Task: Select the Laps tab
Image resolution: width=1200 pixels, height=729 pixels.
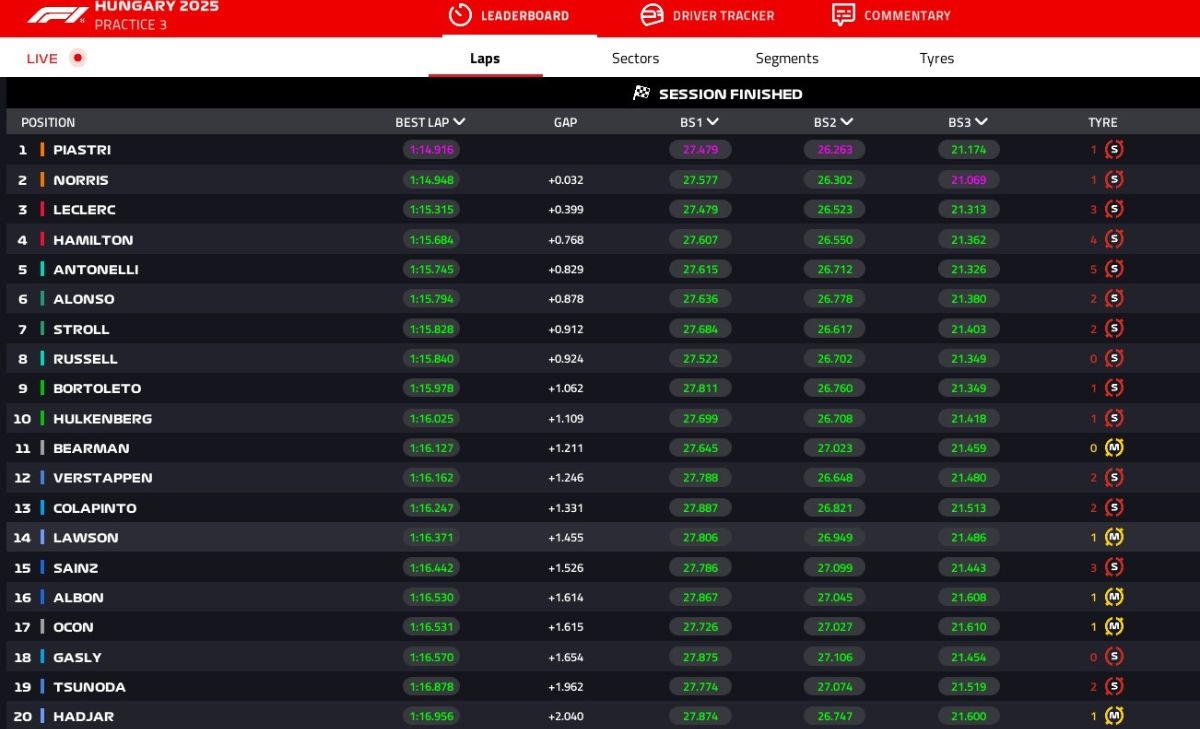Action: click(x=485, y=58)
